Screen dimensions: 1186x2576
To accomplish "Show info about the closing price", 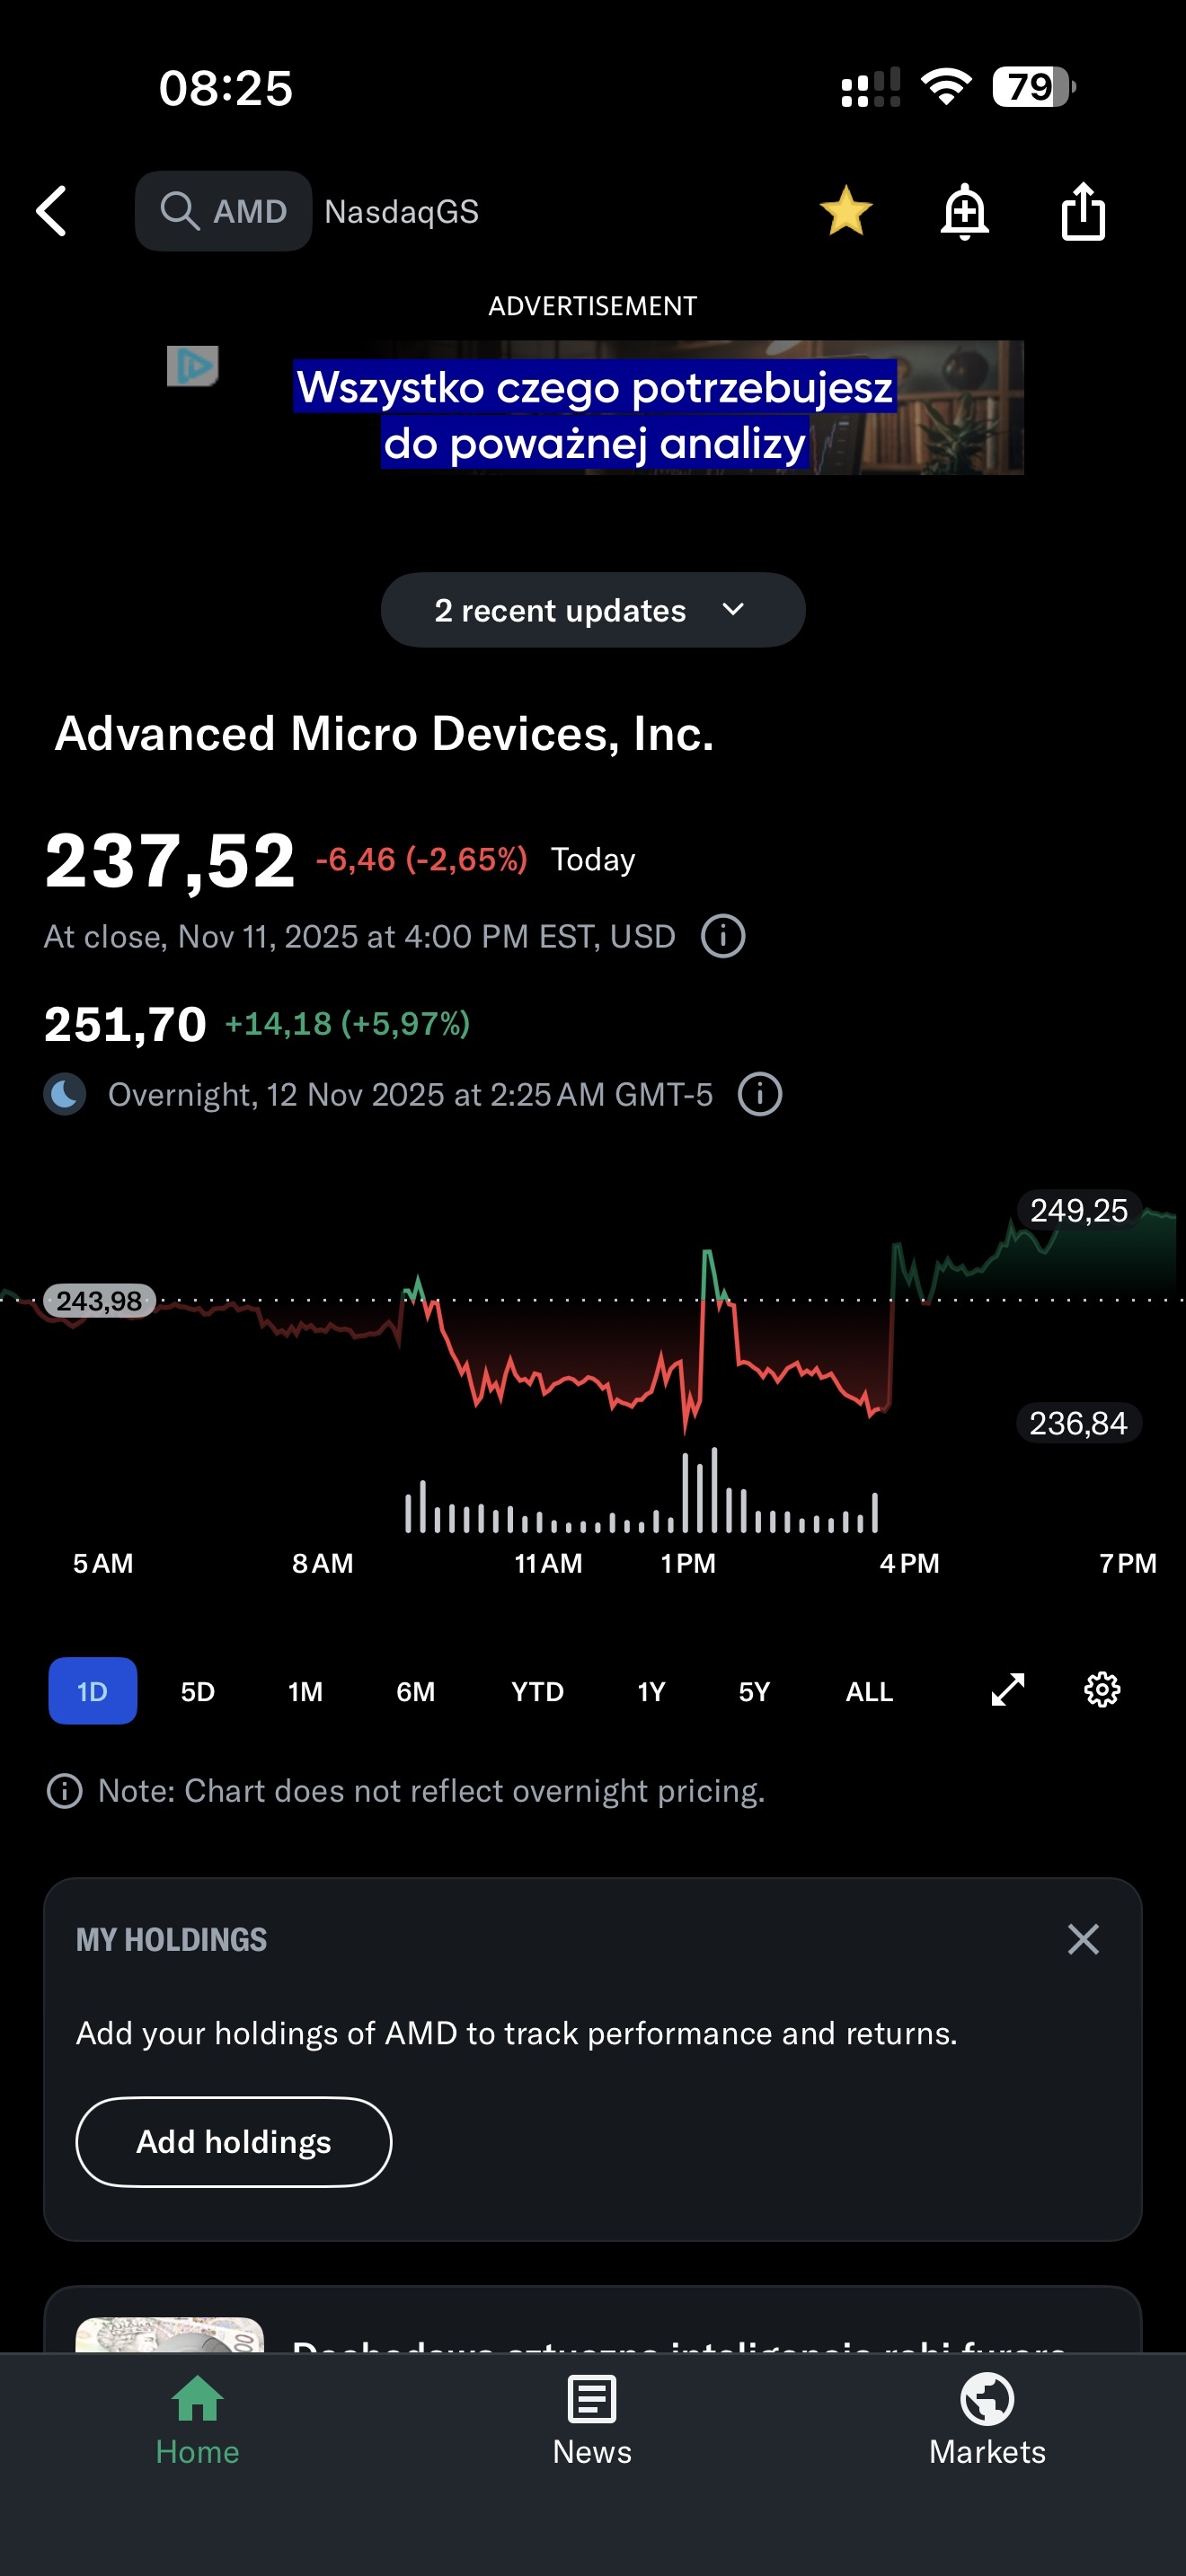I will tap(723, 937).
